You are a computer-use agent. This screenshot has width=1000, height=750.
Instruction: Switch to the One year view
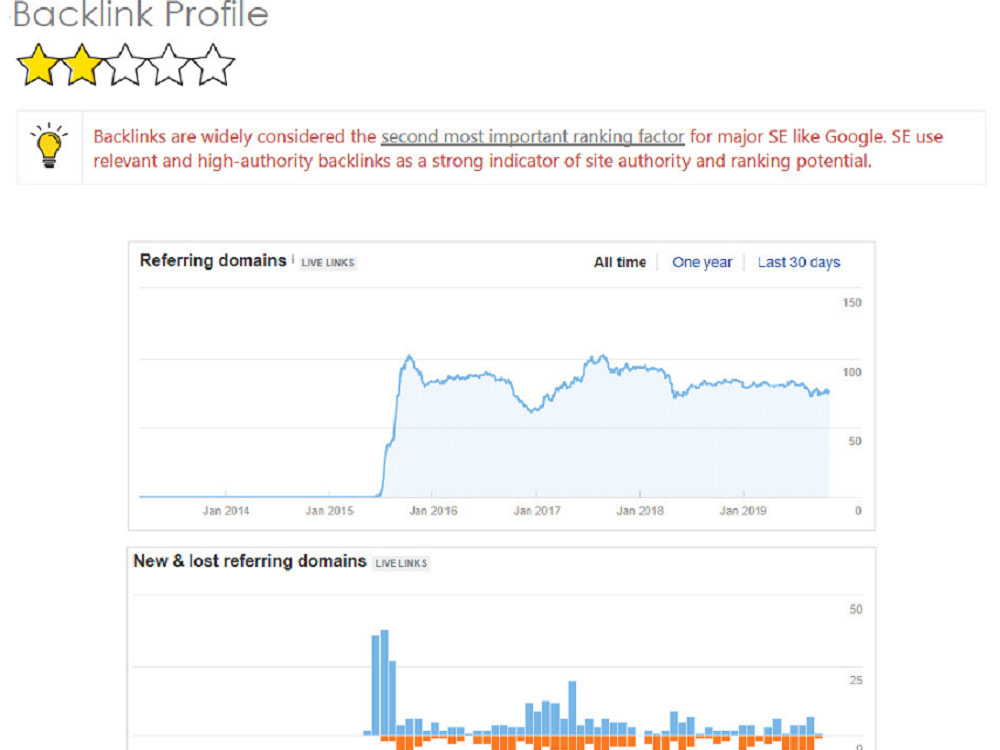pos(702,262)
